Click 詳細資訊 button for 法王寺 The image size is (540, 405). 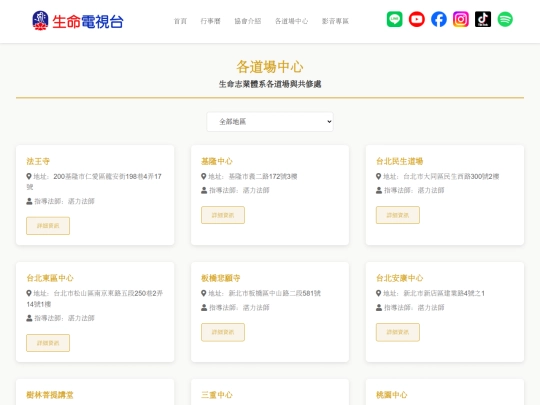click(x=48, y=226)
